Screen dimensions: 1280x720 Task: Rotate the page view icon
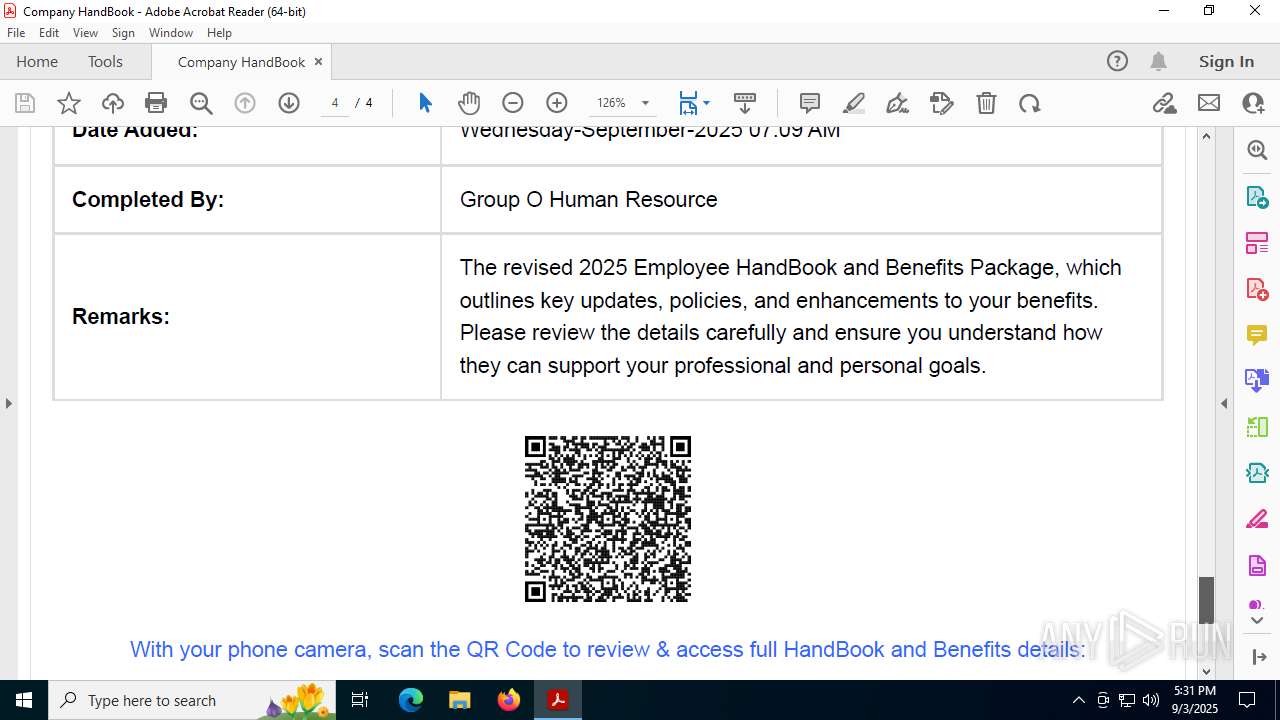point(1030,103)
